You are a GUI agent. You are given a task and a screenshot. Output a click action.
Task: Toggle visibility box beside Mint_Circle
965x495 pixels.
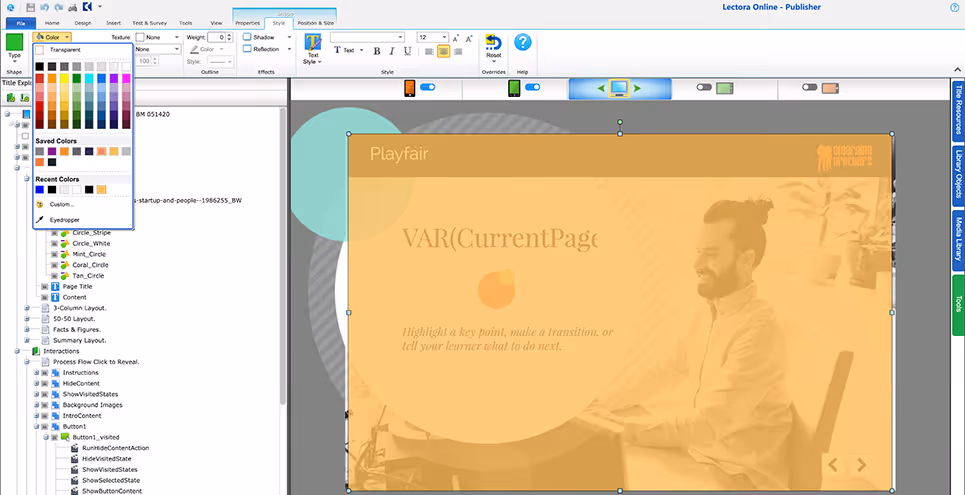click(x=55, y=254)
